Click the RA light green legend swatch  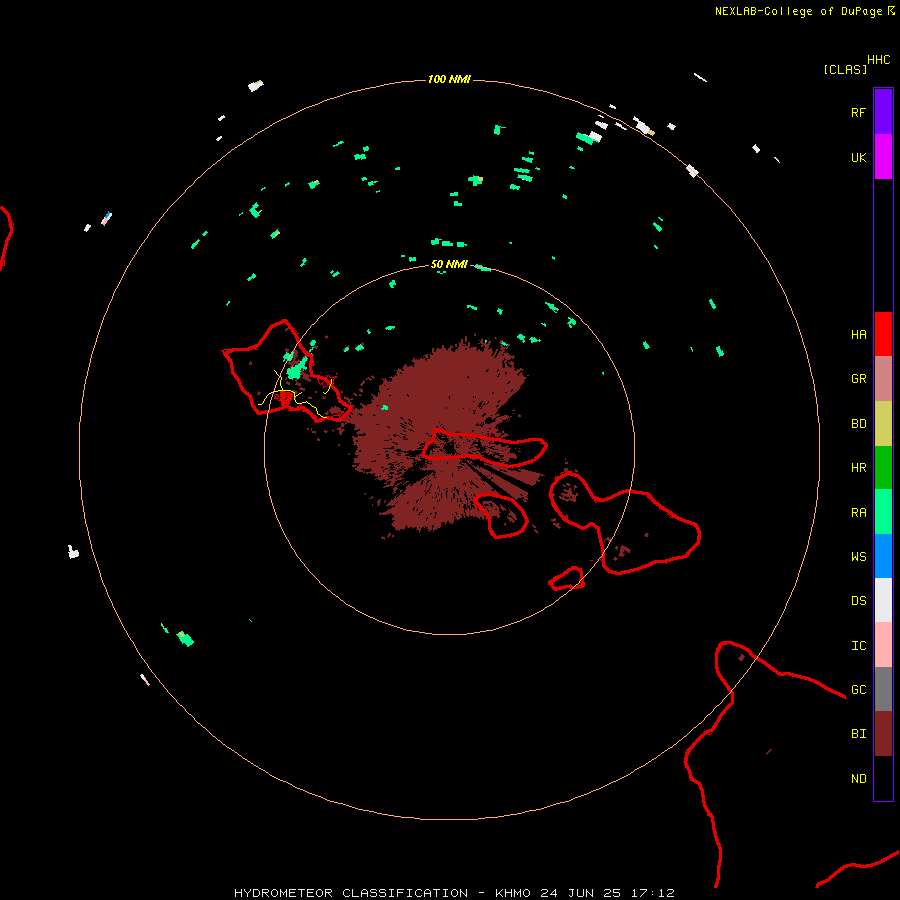coord(883,512)
